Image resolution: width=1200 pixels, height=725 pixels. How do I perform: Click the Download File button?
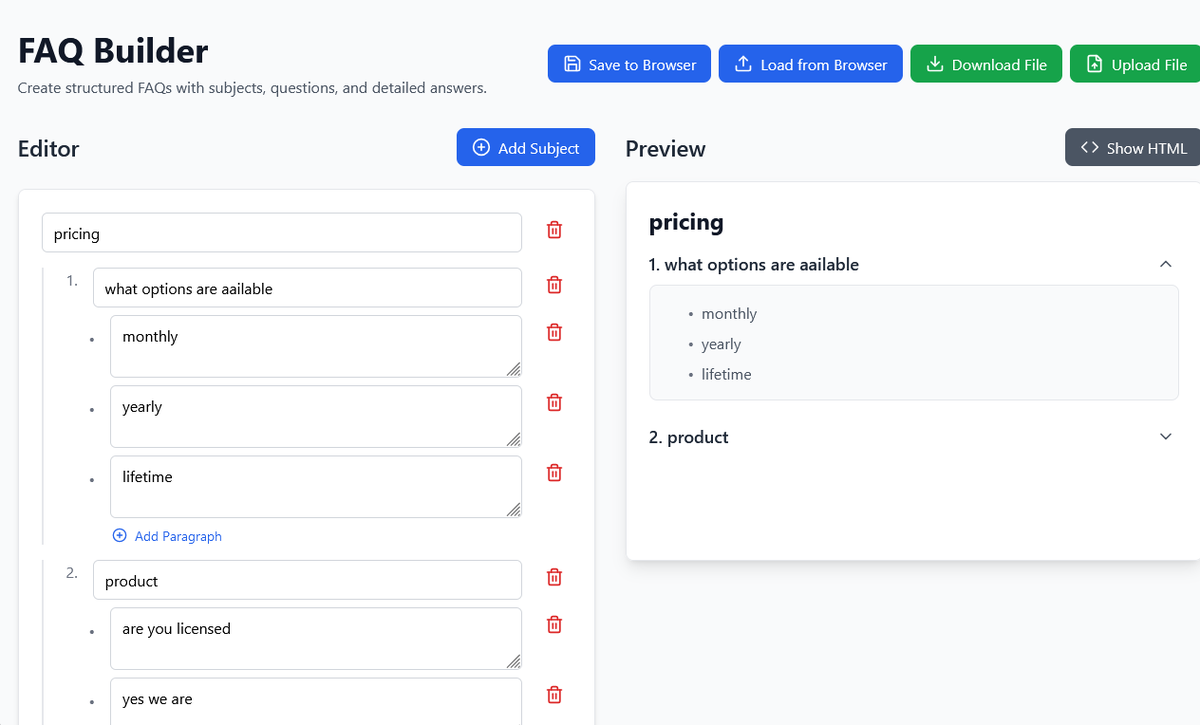click(985, 64)
